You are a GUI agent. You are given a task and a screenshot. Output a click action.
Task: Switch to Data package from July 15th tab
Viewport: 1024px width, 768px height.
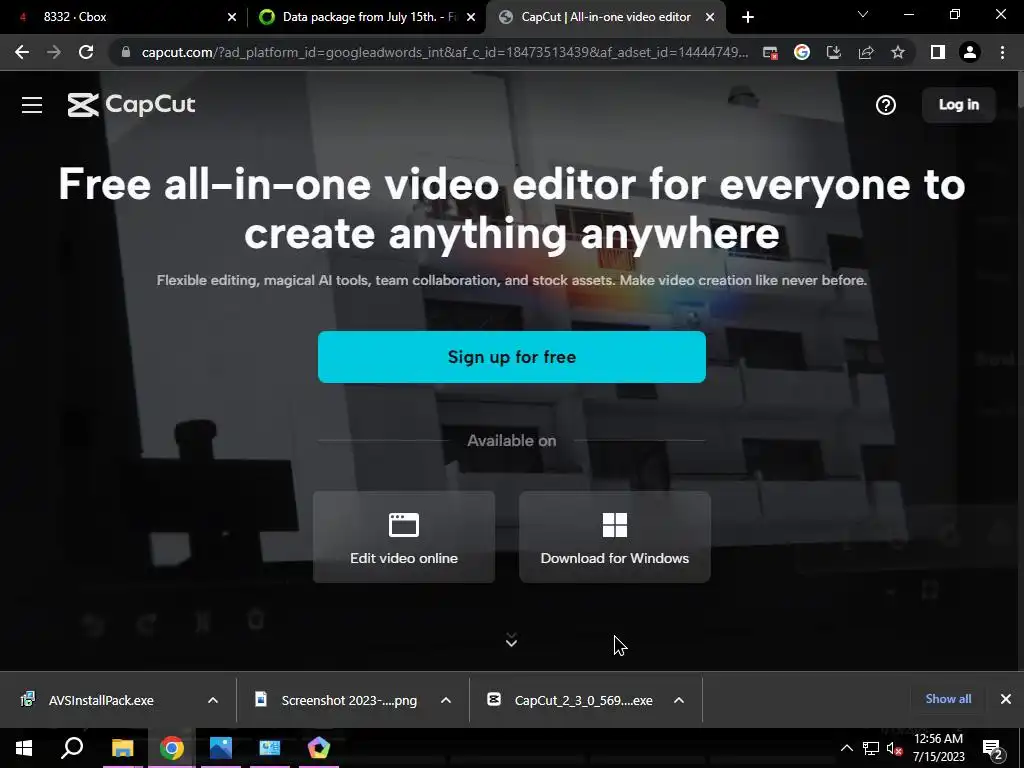pyautogui.click(x=368, y=17)
